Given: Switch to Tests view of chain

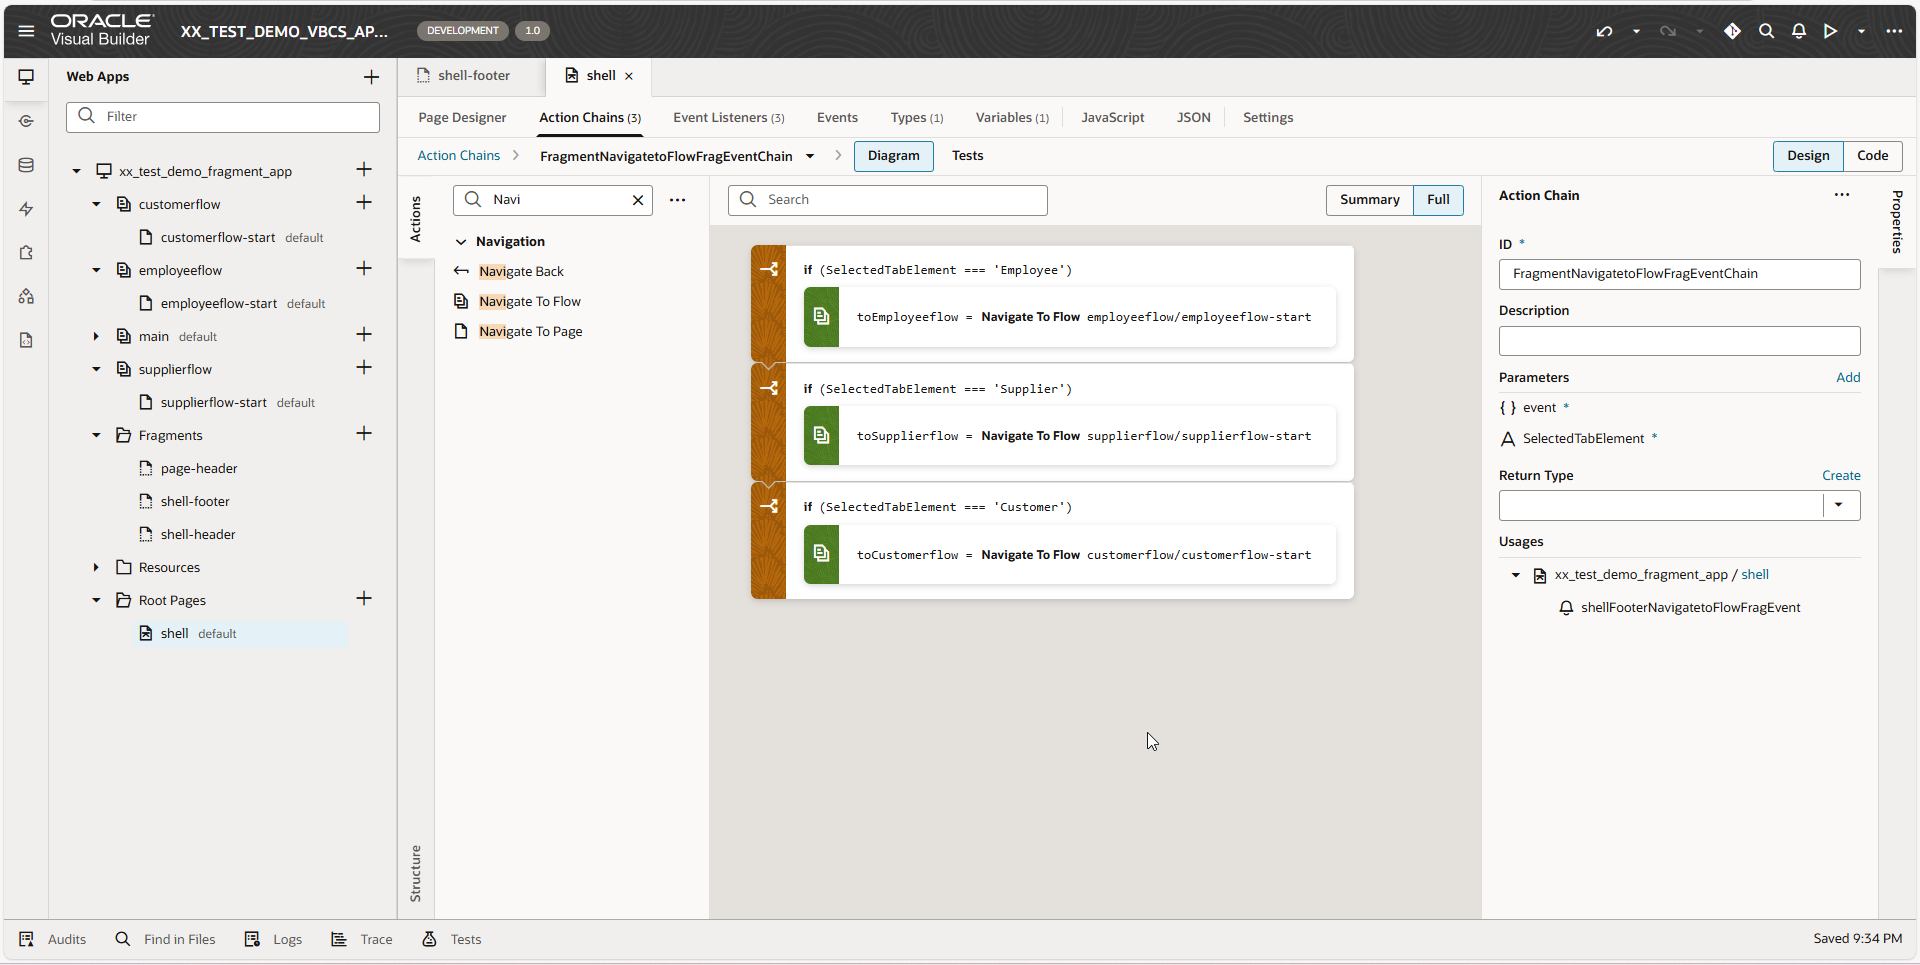Looking at the screenshot, I should [967, 156].
